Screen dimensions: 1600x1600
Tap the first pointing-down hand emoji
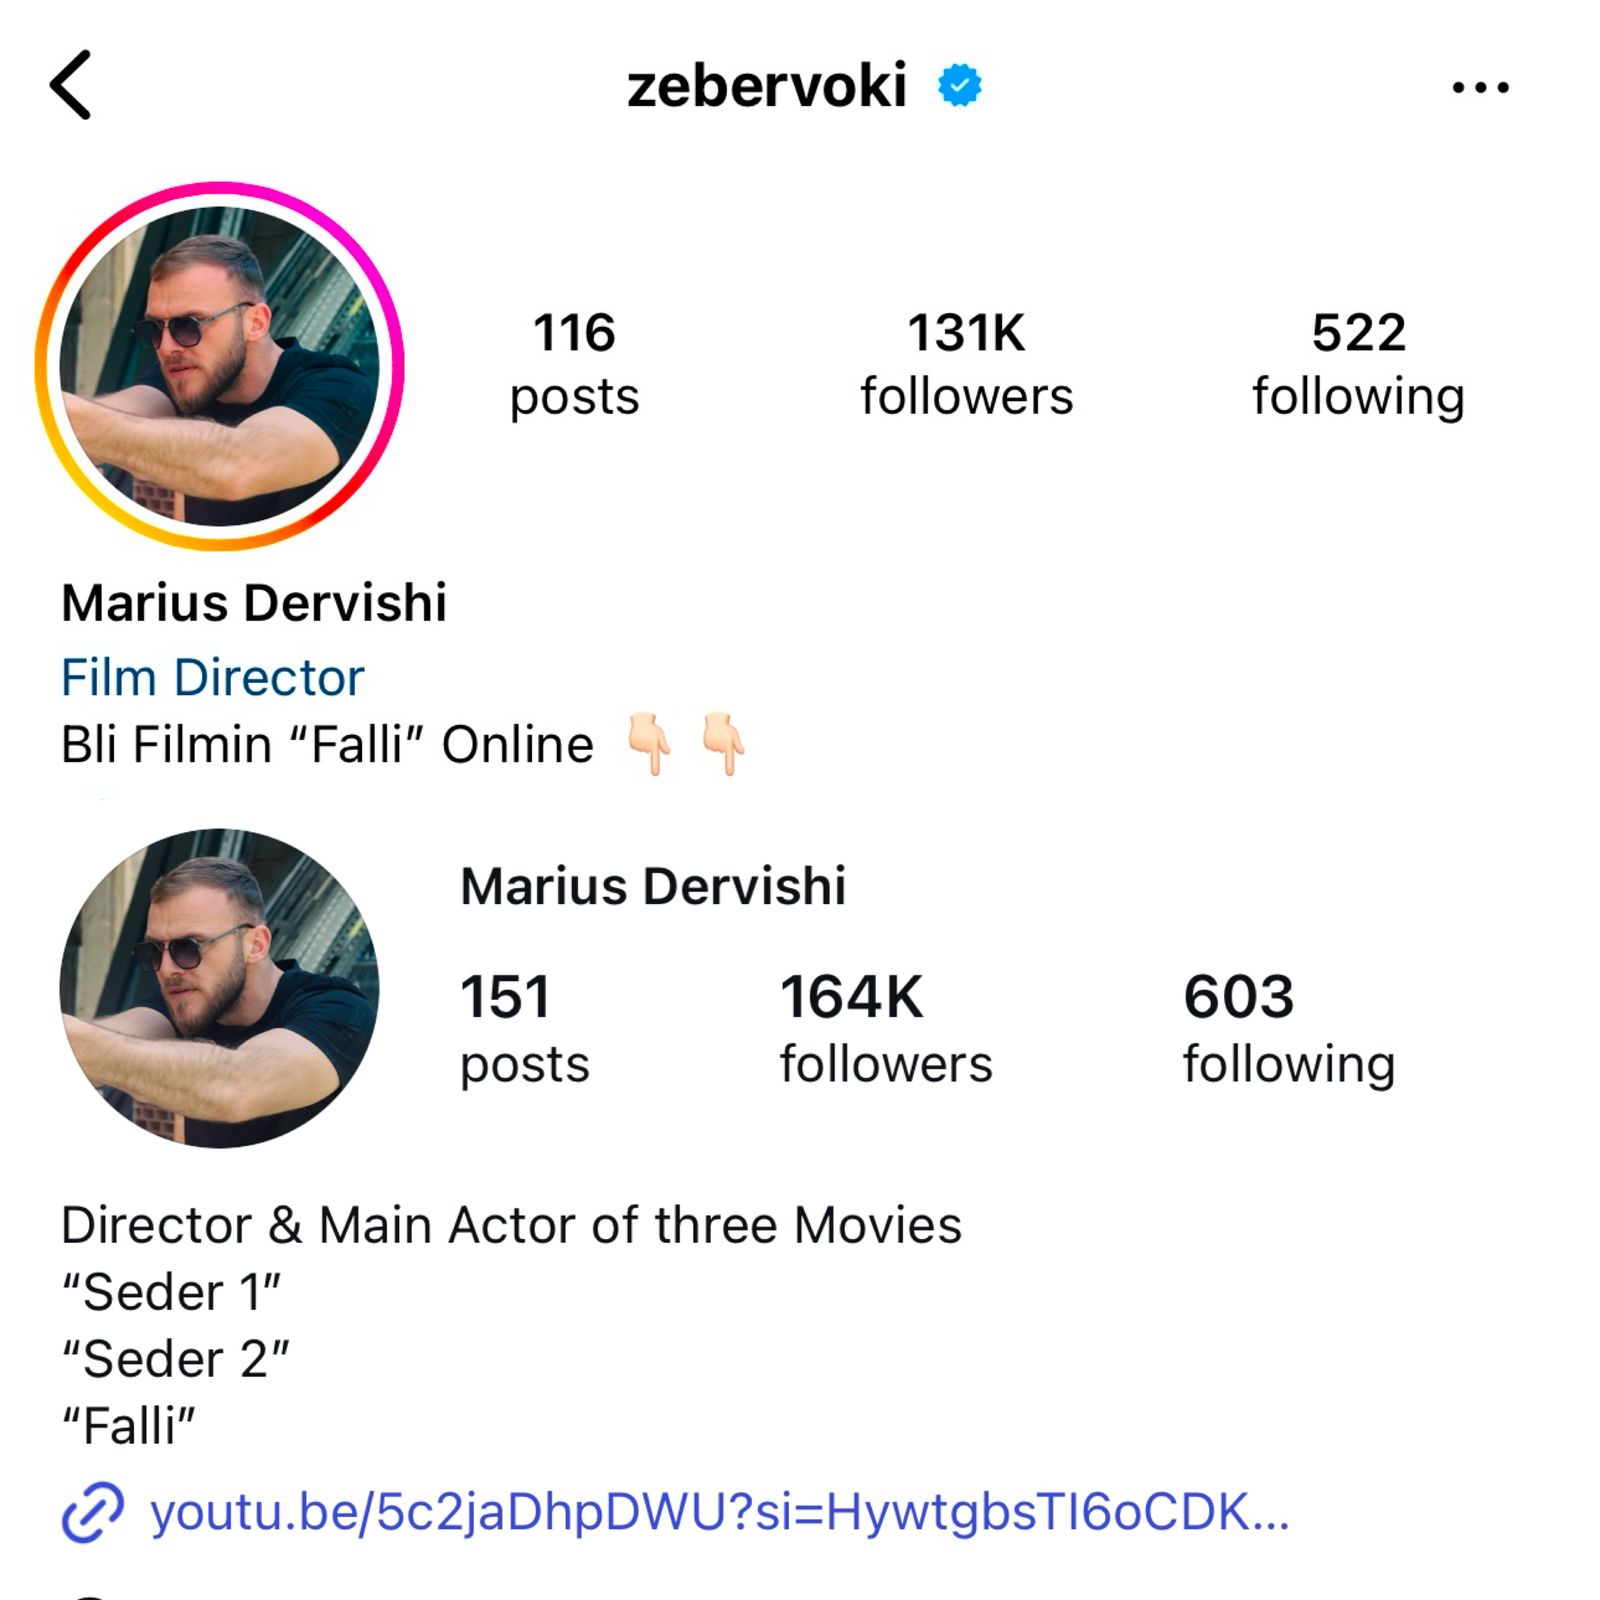point(648,743)
